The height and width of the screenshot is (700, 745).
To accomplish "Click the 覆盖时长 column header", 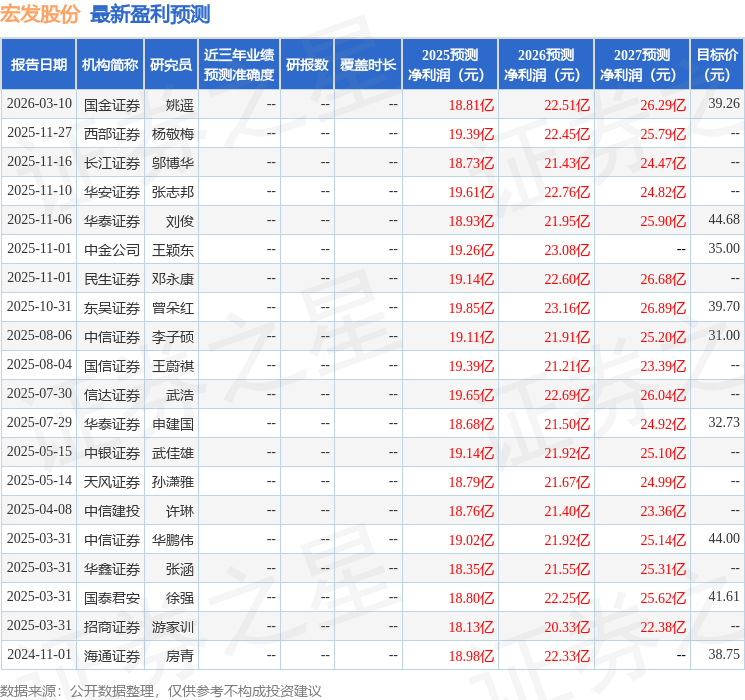I will [368, 65].
